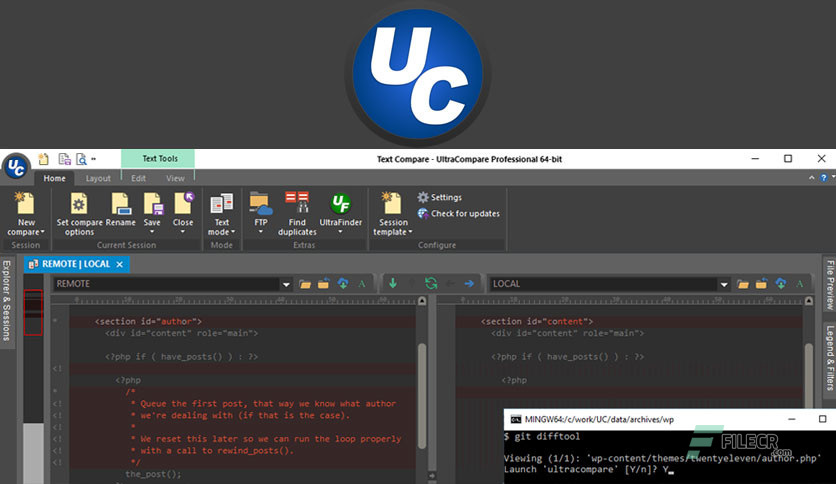Open FTP cloud file for REMOTE pane
This screenshot has width=836, height=484.
343,284
